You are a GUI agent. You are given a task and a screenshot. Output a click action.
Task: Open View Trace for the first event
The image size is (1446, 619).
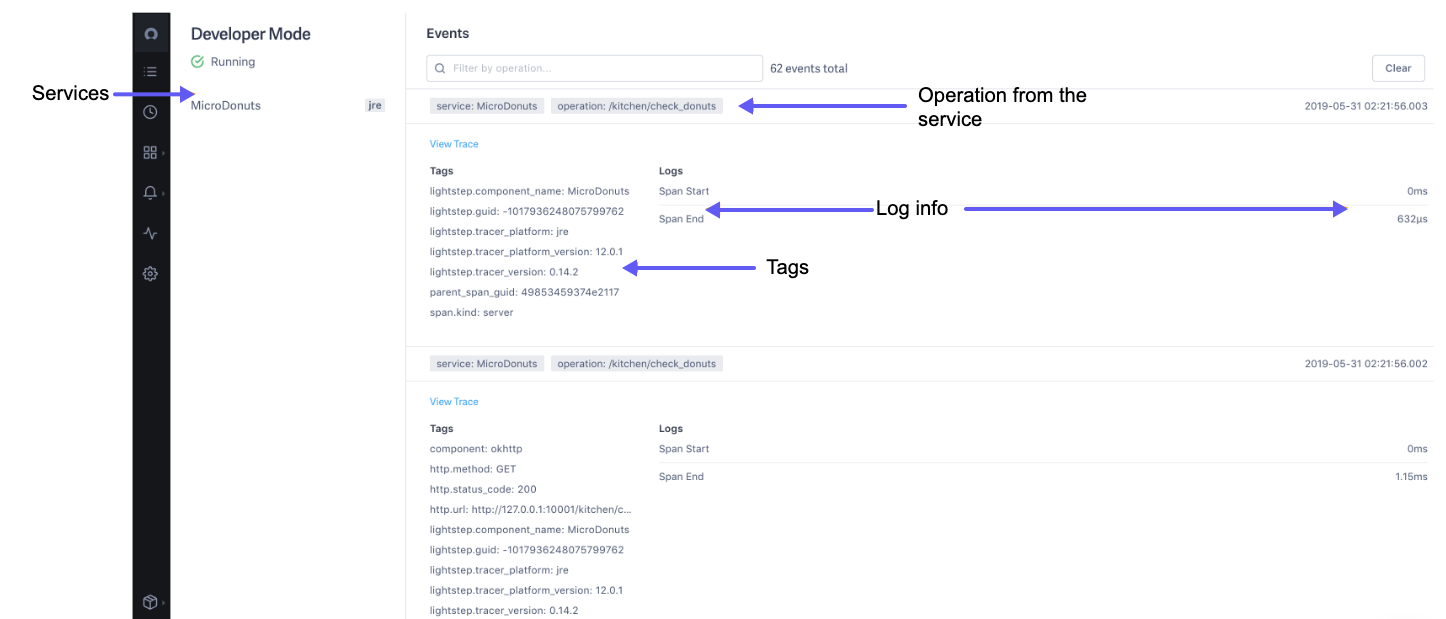454,144
